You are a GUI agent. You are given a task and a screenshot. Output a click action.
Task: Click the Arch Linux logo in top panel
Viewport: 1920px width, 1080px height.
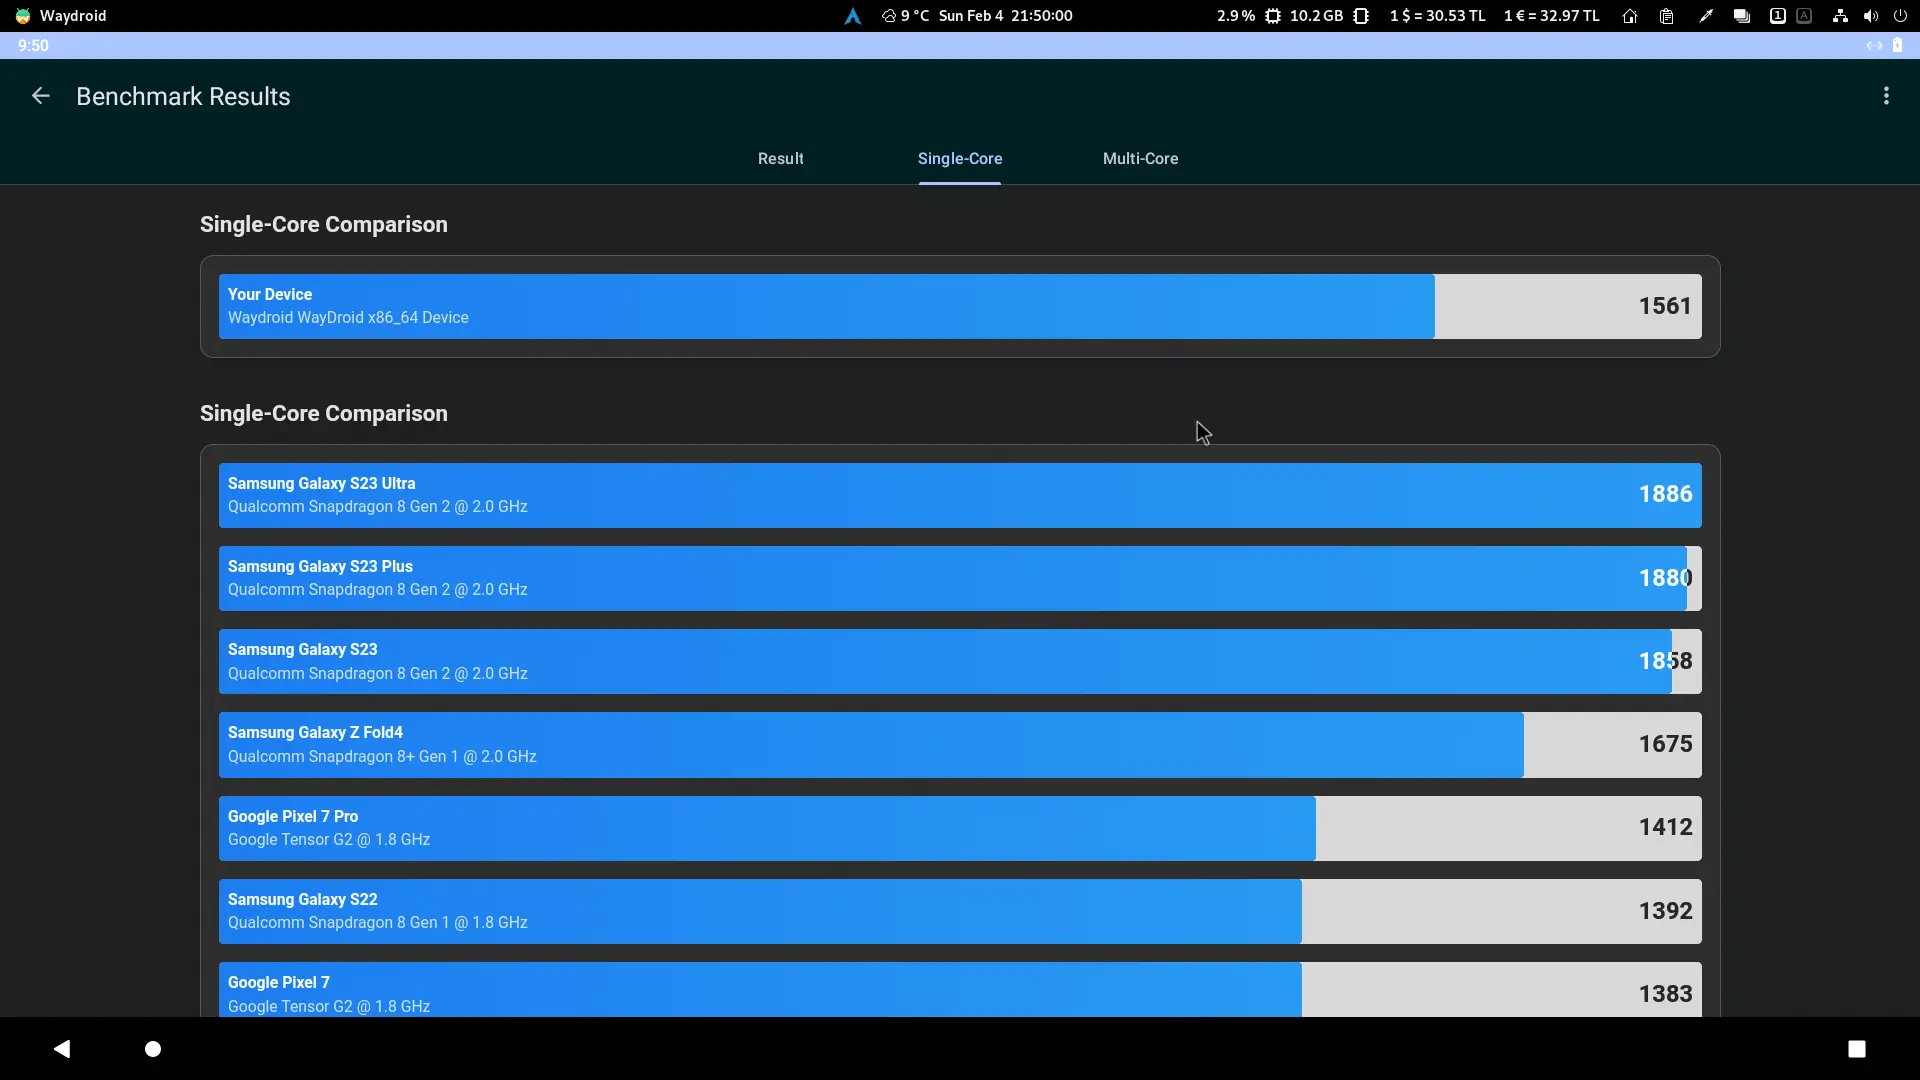pyautogui.click(x=852, y=16)
